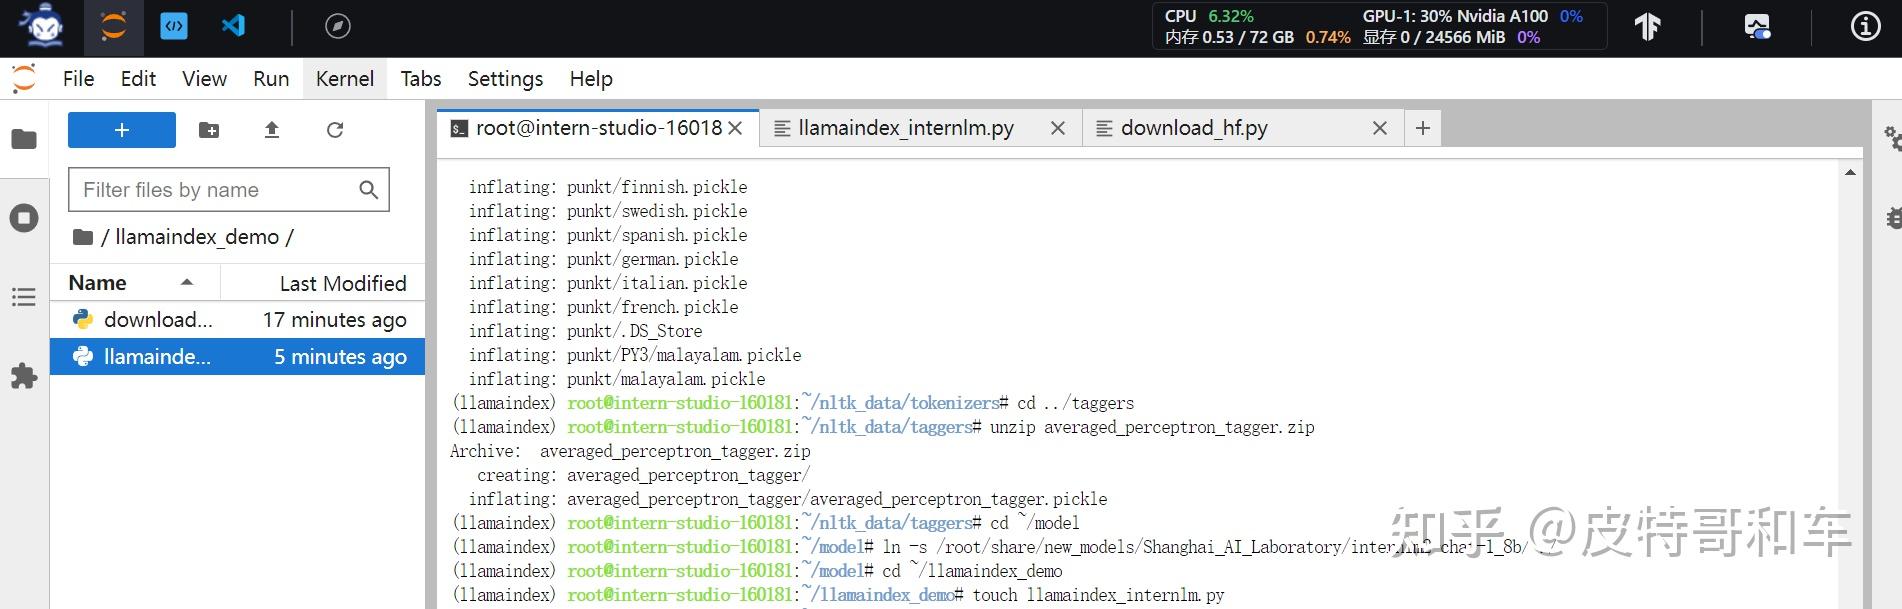Image resolution: width=1902 pixels, height=609 pixels.
Task: Open the VS Code launcher icon
Action: [x=234, y=26]
